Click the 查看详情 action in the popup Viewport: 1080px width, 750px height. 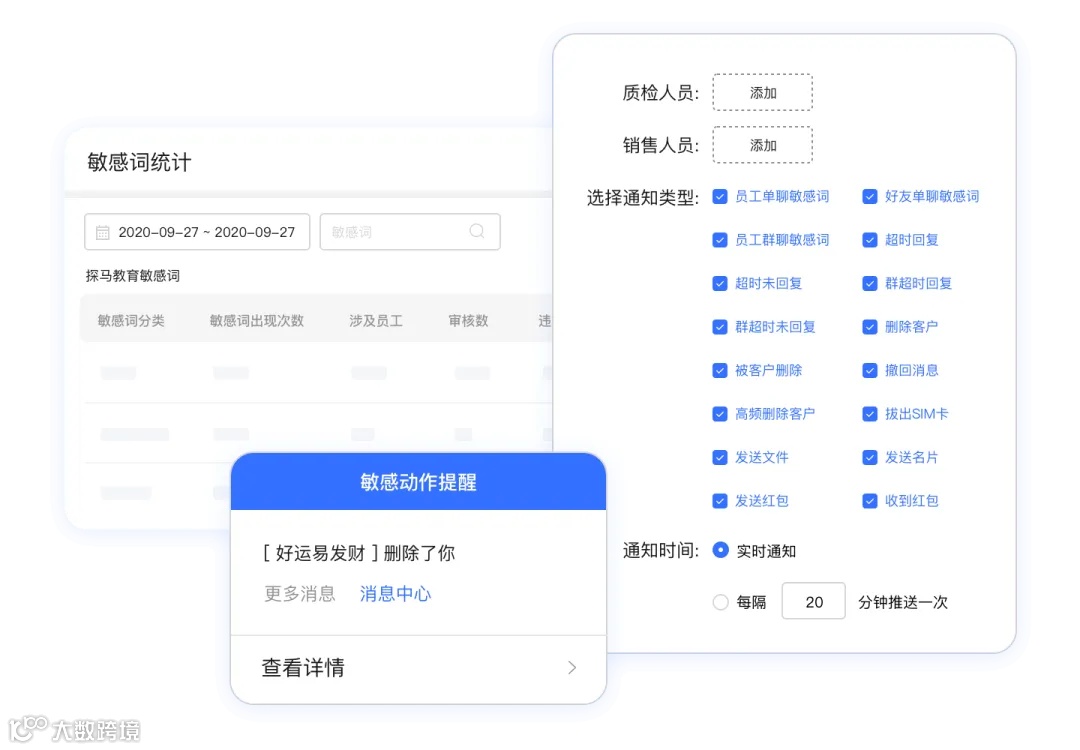(x=302, y=668)
